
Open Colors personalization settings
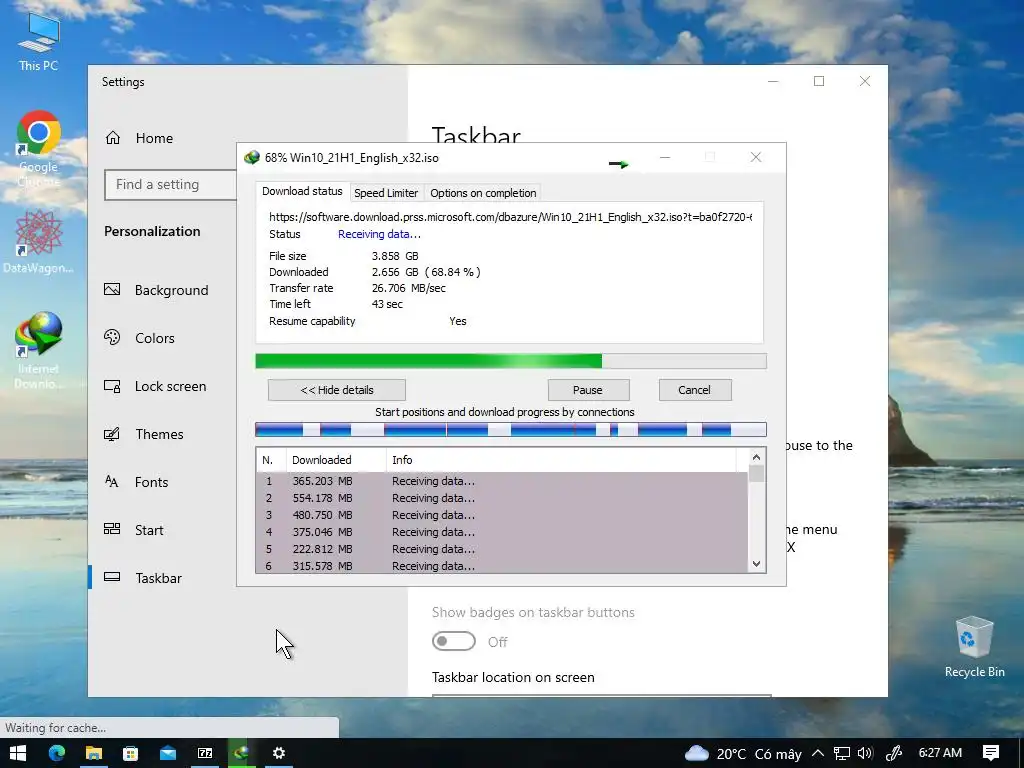(140, 338)
